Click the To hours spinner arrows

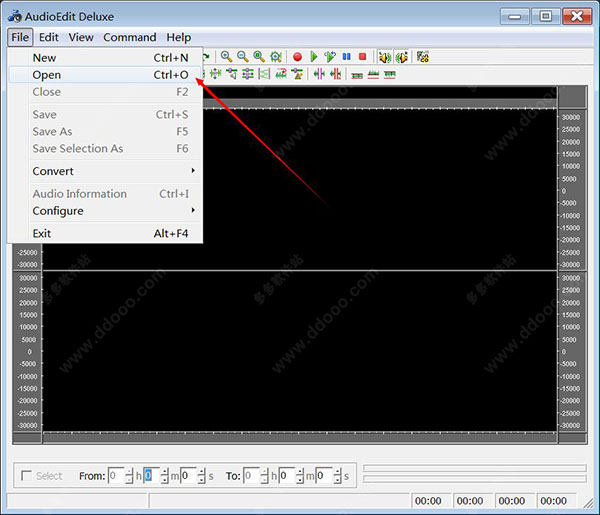264,476
